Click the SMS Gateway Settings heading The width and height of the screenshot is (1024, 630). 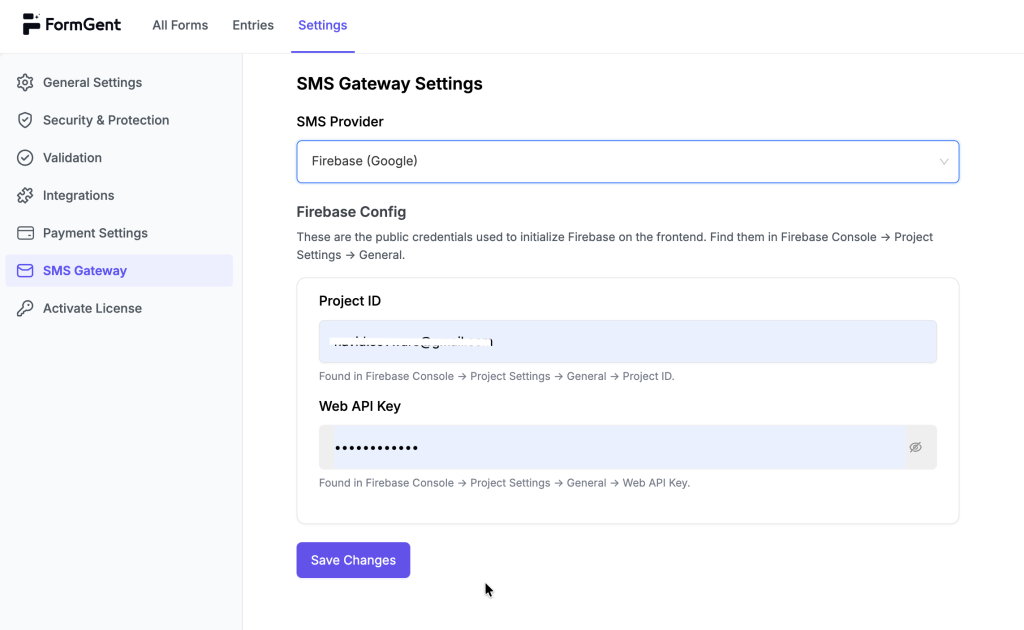point(389,84)
